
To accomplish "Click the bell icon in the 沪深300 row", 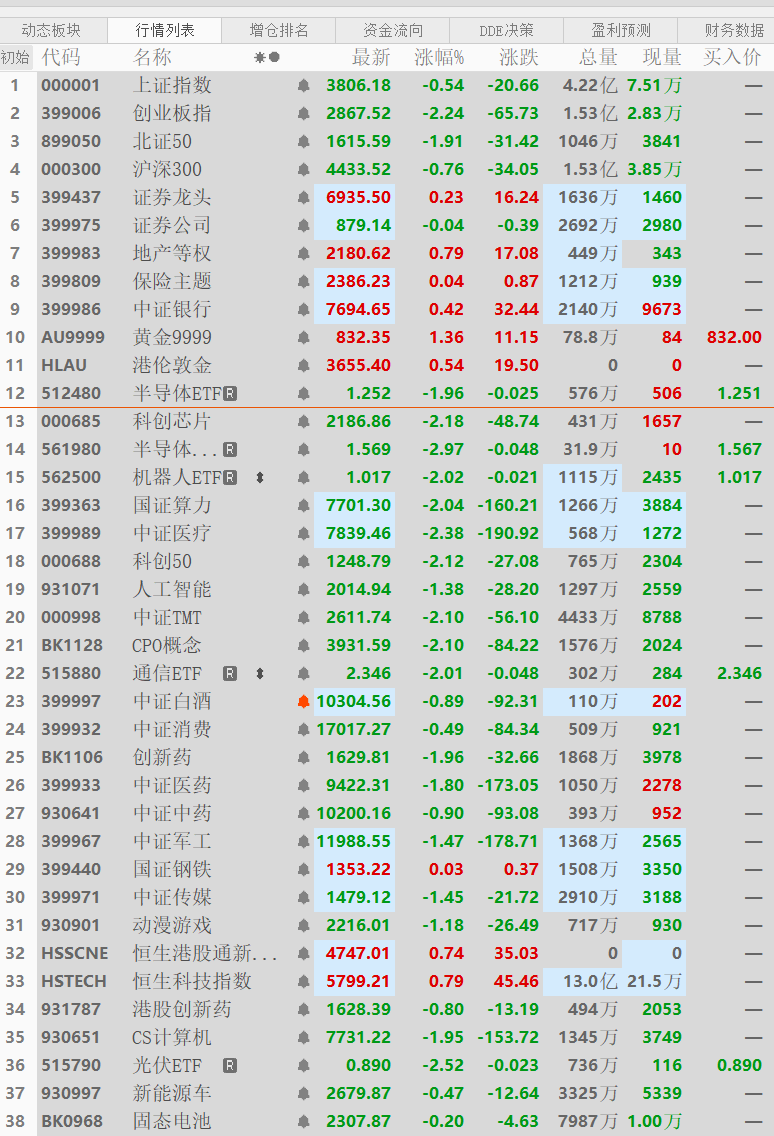I will pyautogui.click(x=304, y=170).
